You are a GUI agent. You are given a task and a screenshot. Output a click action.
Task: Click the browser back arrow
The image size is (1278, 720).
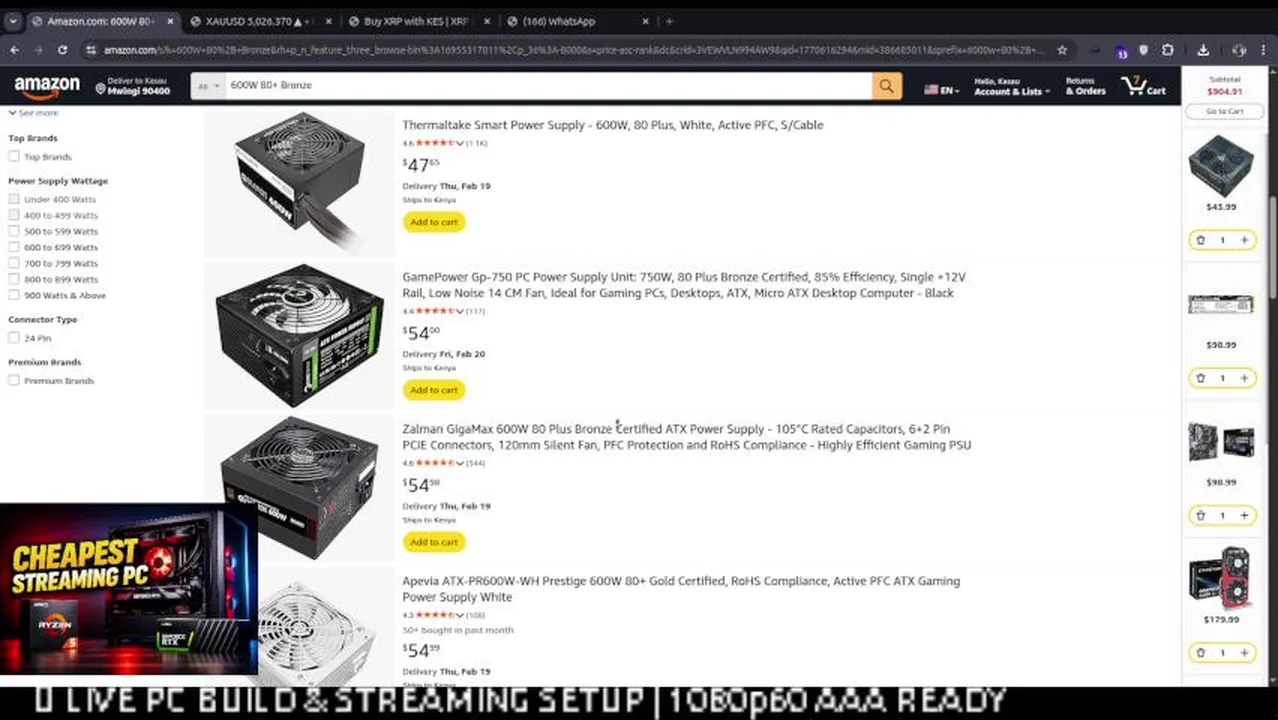14,50
